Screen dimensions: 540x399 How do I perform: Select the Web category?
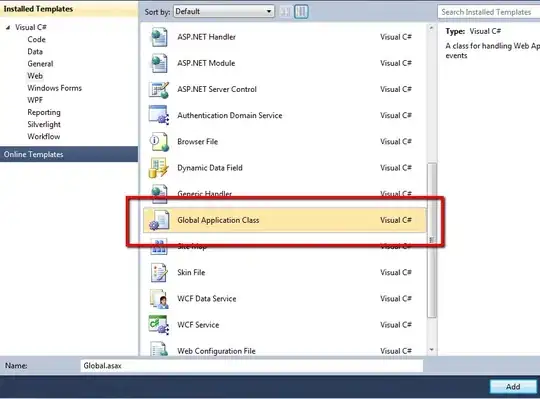(x=35, y=76)
